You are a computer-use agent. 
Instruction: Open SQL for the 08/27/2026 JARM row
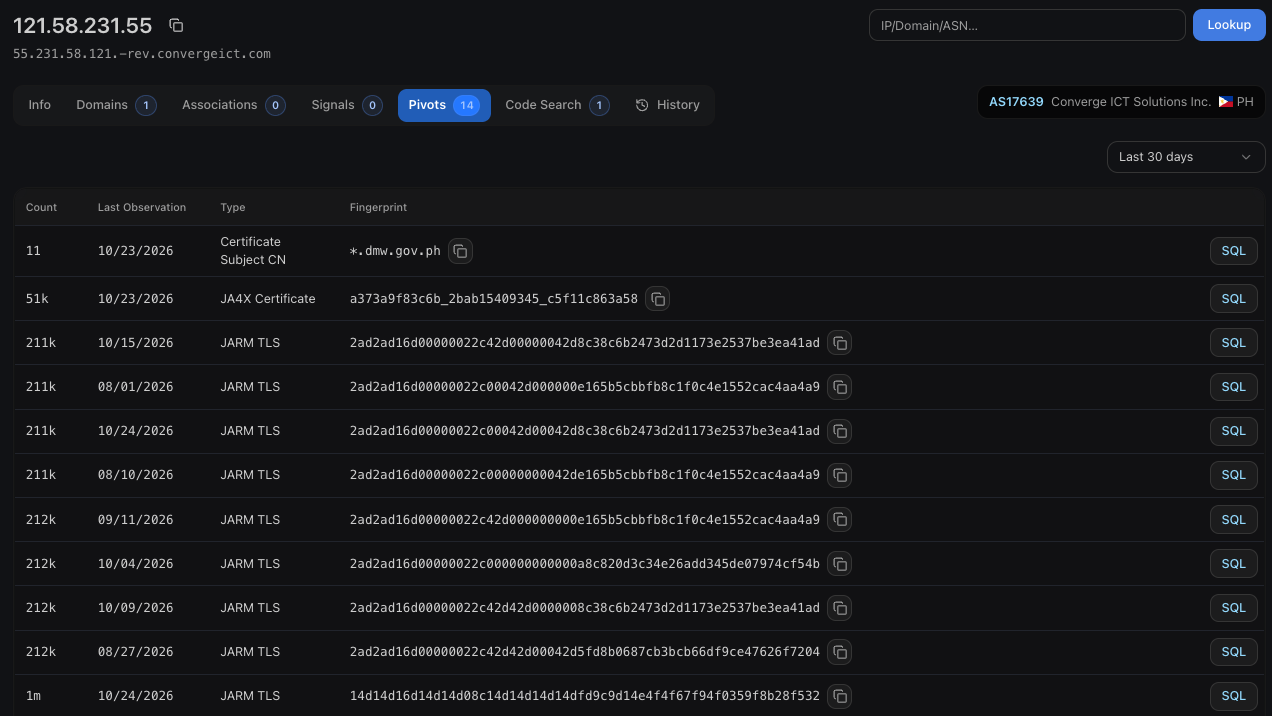1233,651
